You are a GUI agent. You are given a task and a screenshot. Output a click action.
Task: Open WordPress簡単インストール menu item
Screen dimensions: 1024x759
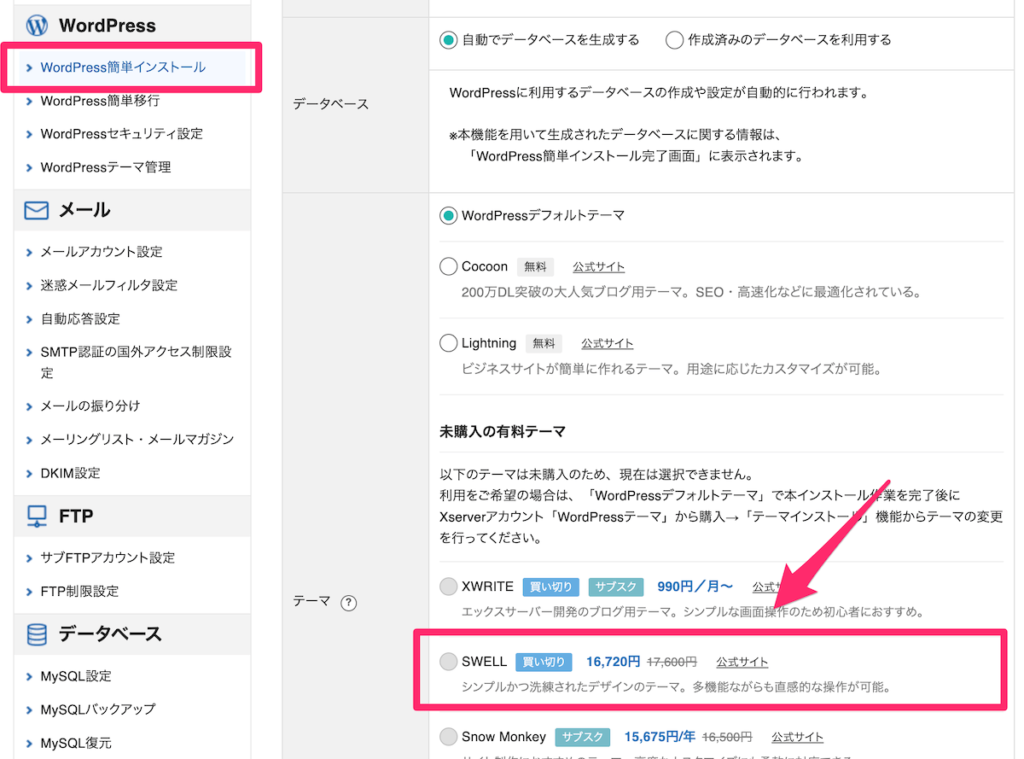point(122,68)
